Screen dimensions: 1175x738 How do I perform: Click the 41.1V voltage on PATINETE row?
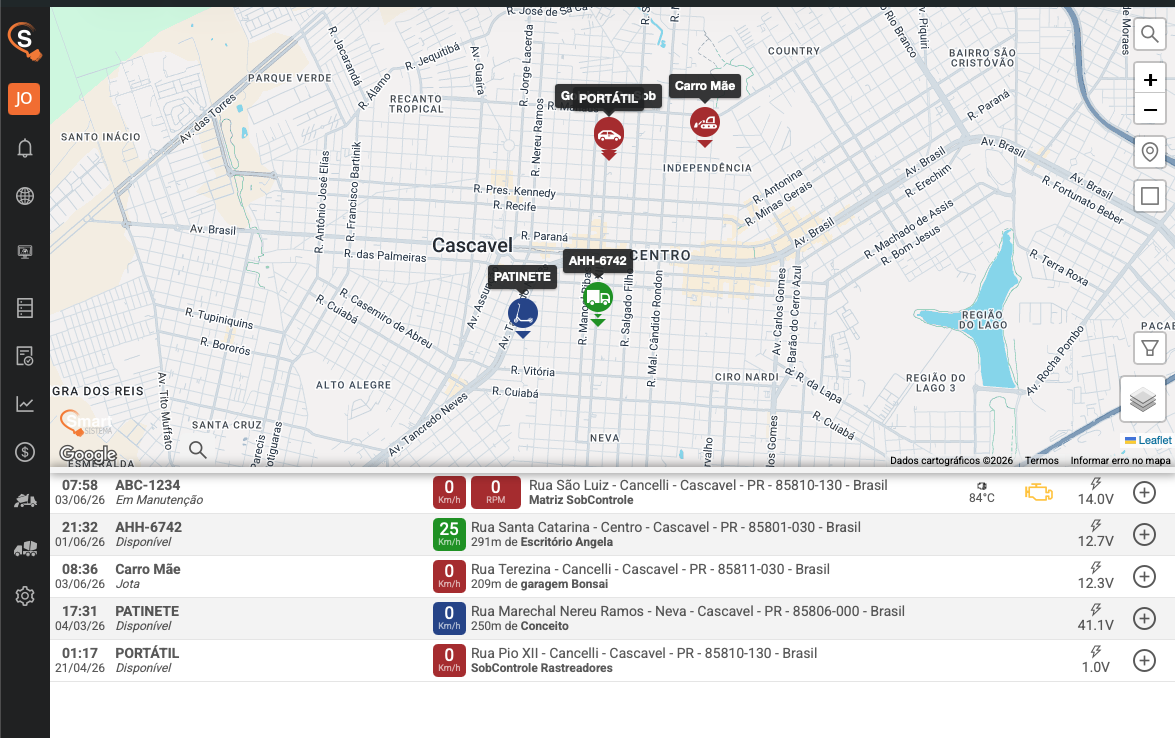(1095, 618)
